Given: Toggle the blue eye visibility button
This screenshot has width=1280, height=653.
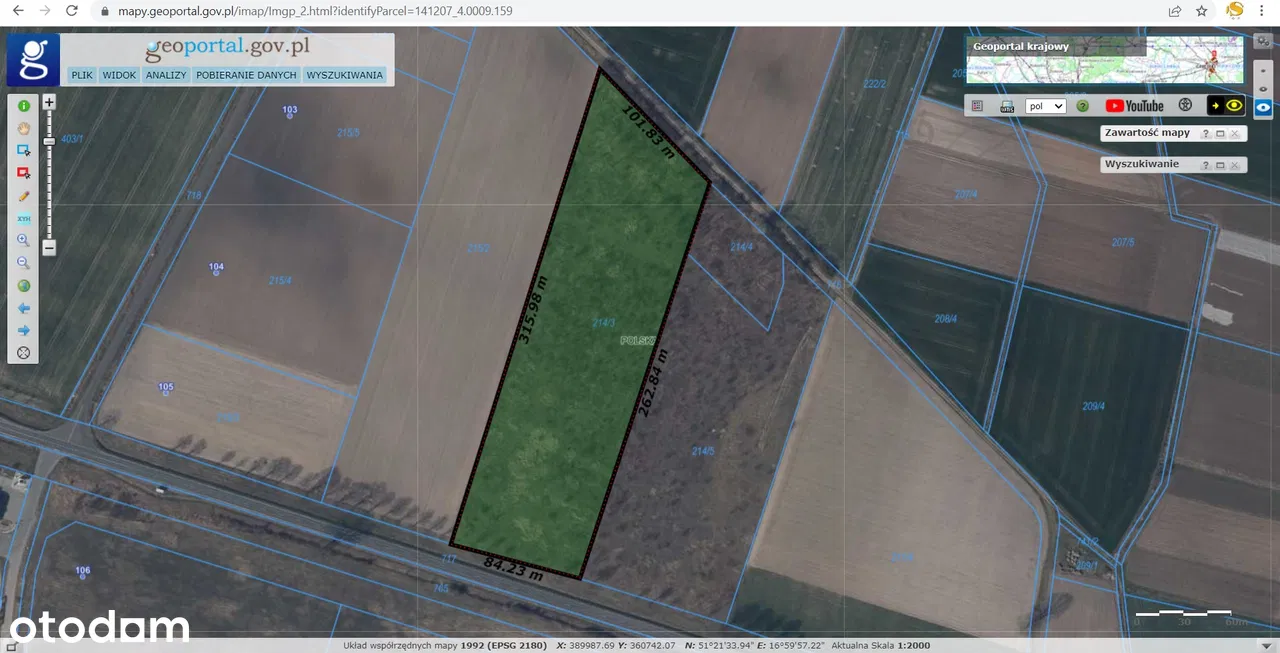Looking at the screenshot, I should 1264,107.
